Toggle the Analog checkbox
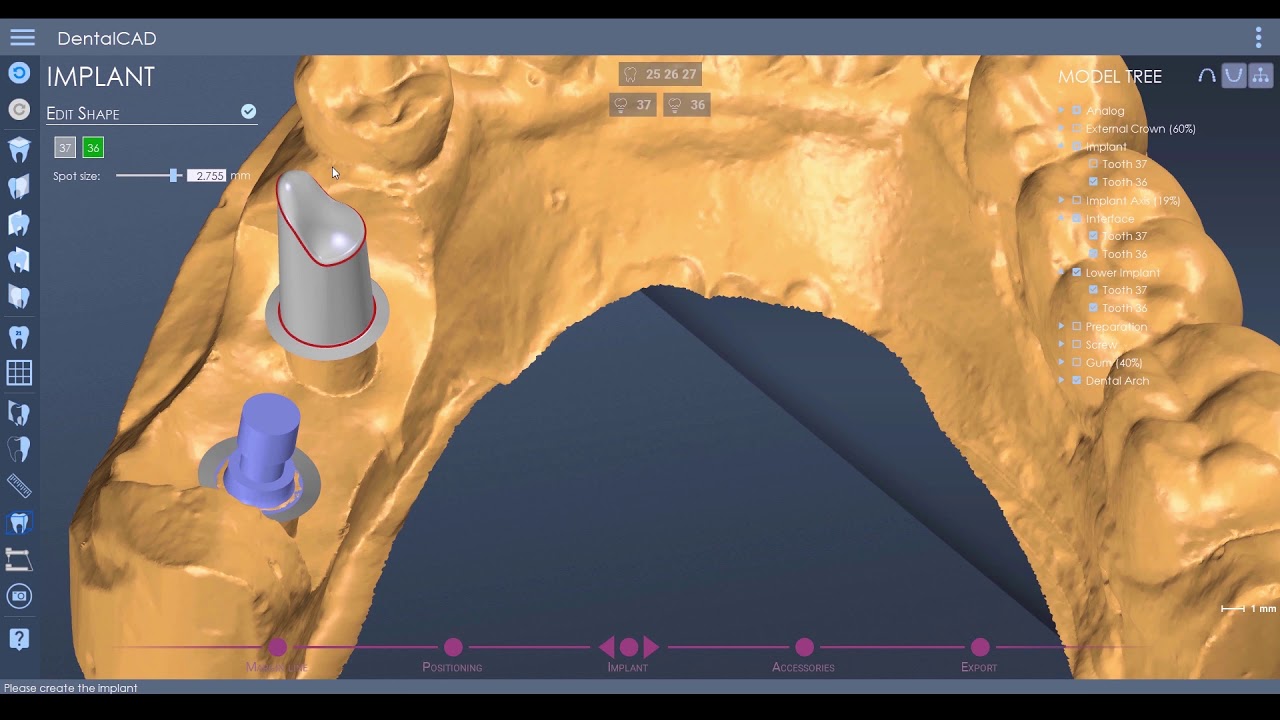 click(1077, 111)
